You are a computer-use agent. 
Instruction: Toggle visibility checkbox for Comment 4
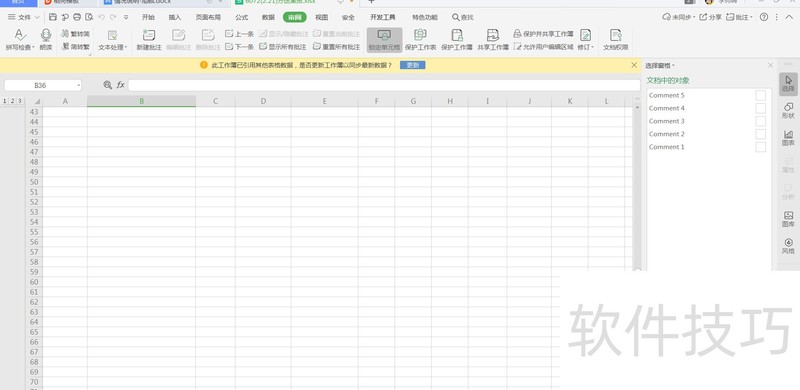(x=761, y=108)
